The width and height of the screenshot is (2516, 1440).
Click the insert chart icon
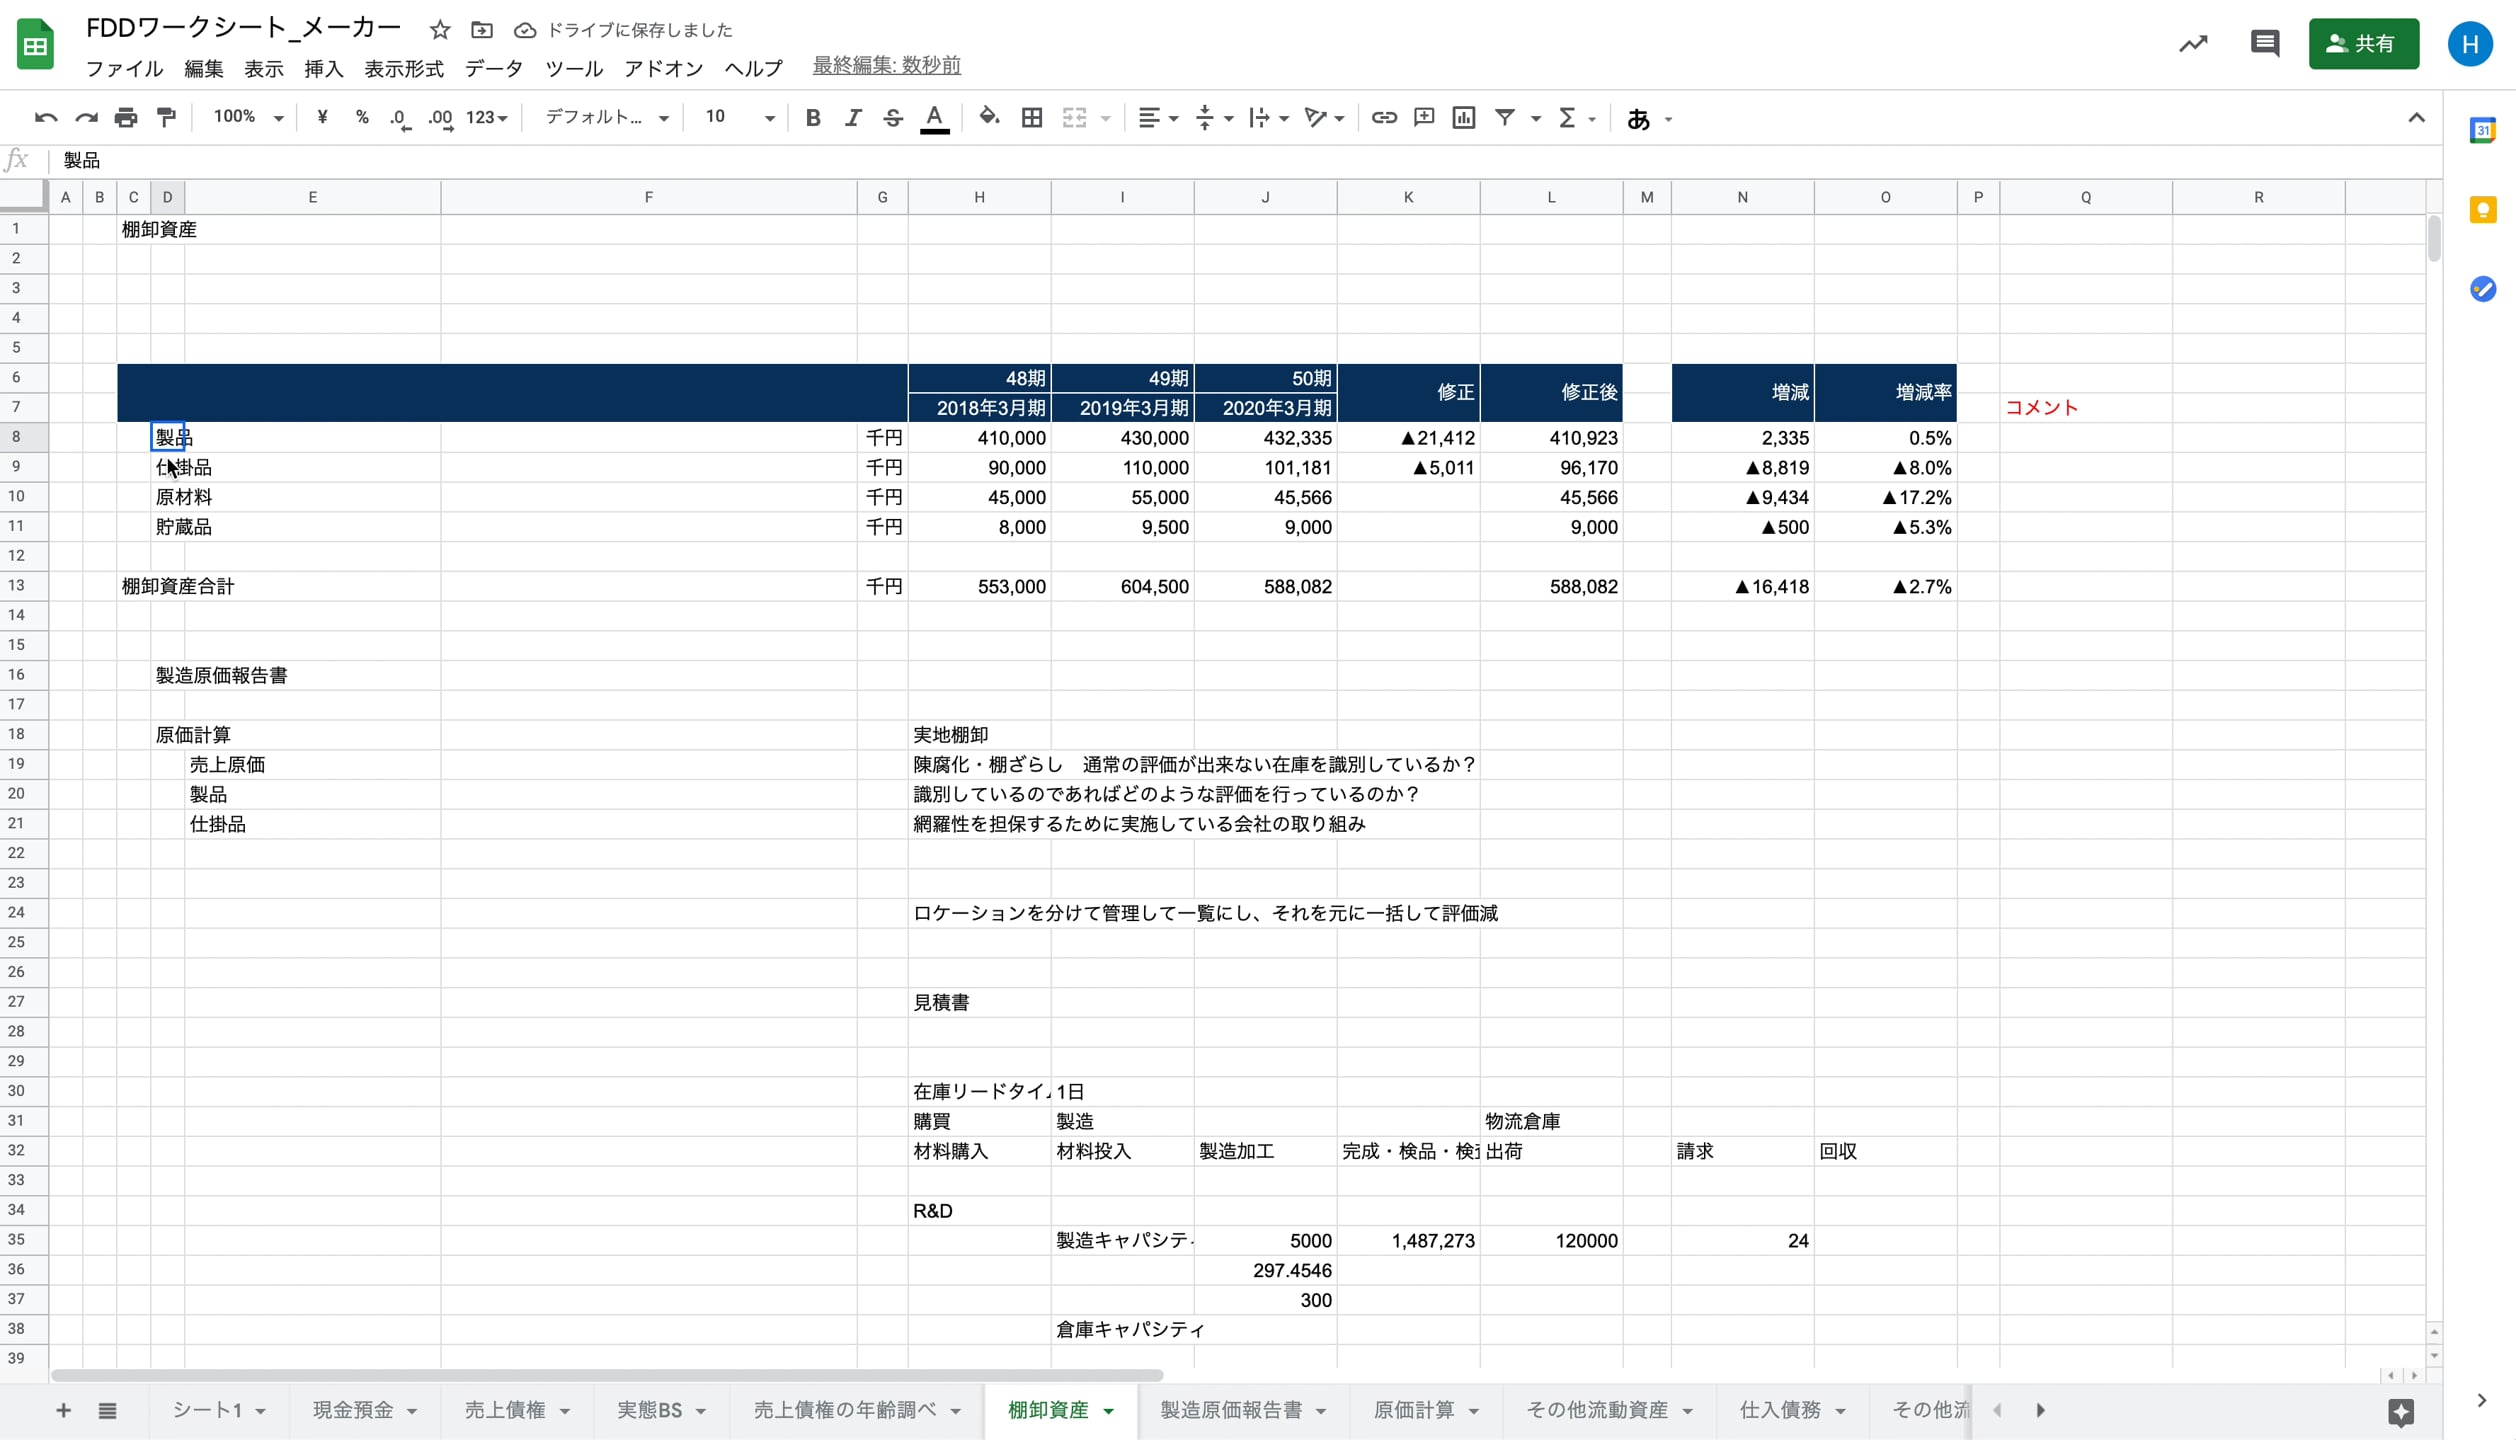coord(1463,118)
